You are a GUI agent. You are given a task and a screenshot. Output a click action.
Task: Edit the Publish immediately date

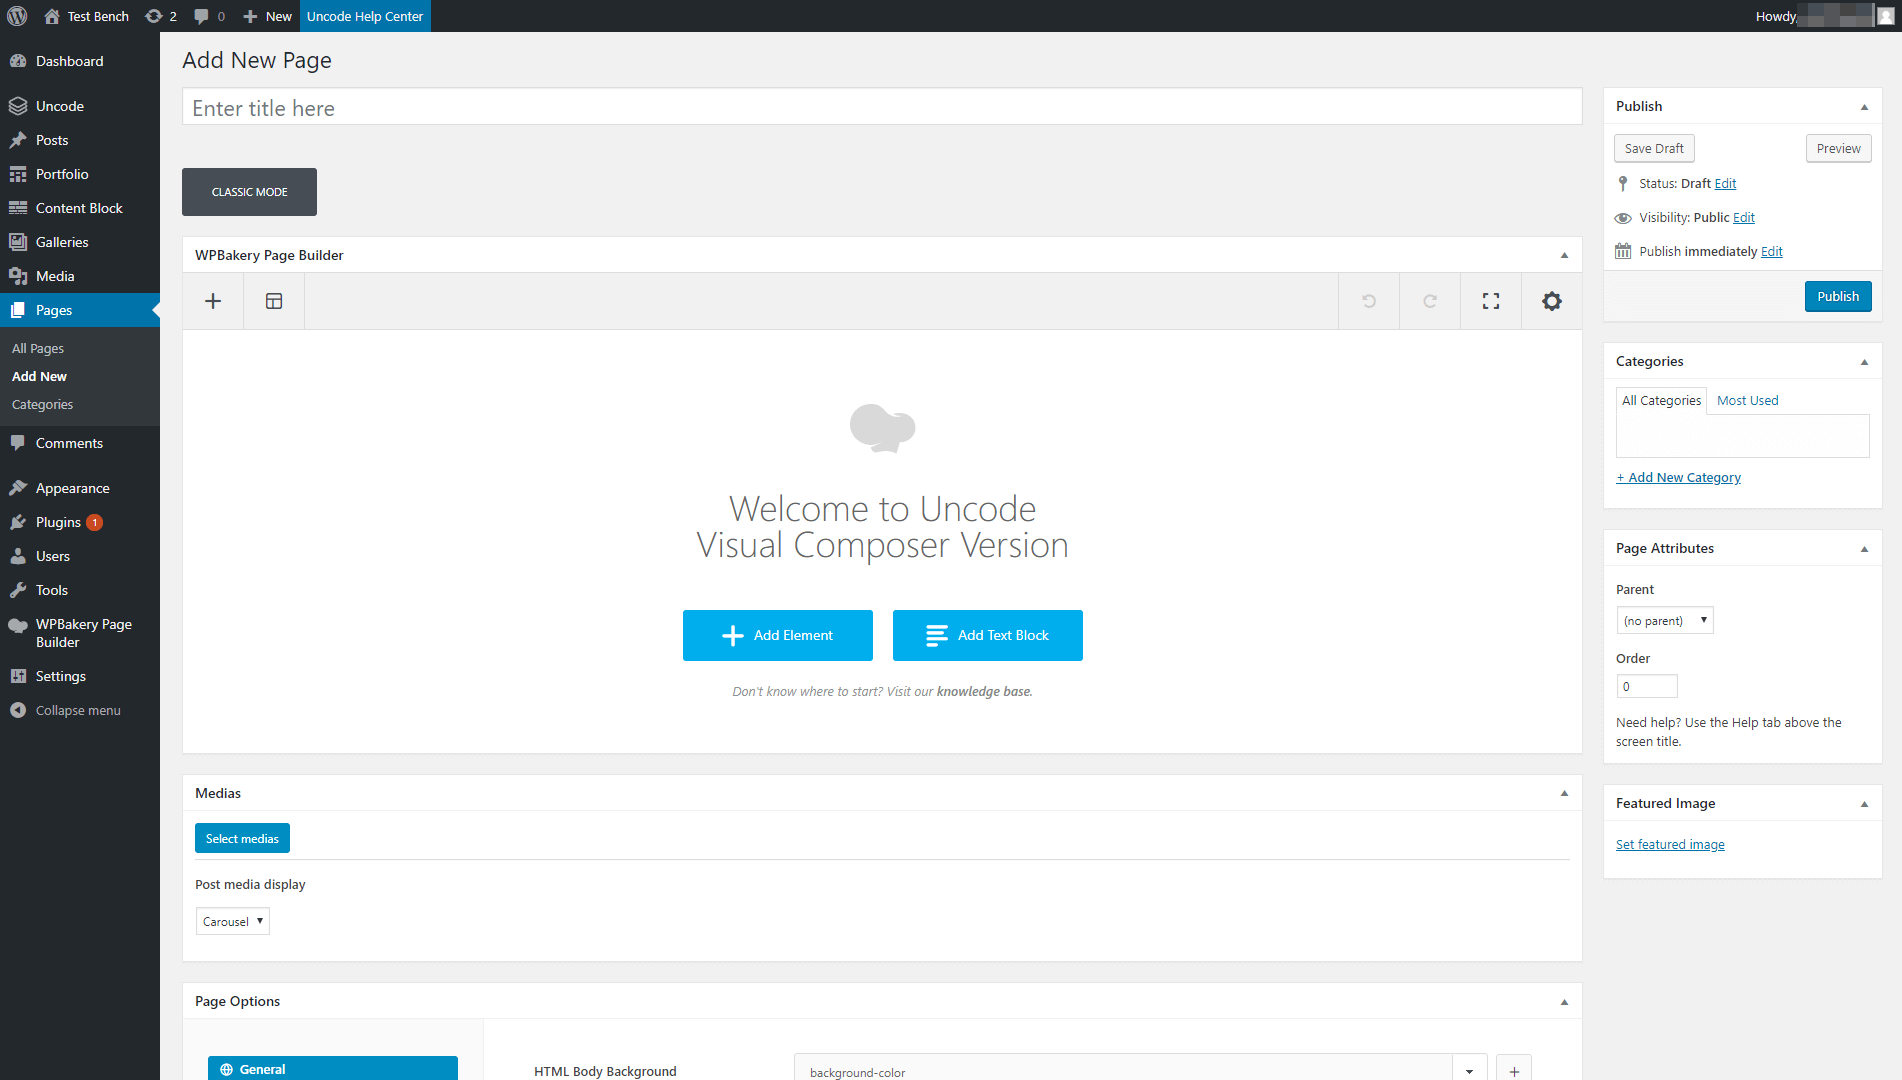coord(1771,251)
